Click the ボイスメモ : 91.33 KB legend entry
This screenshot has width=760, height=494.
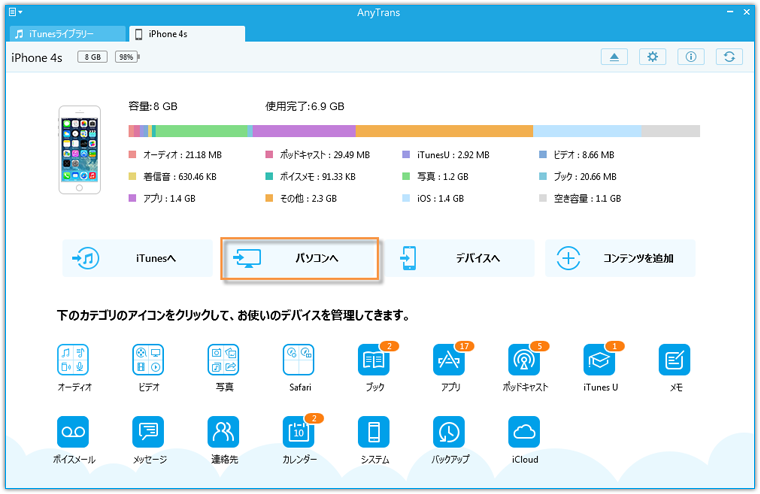311,176
